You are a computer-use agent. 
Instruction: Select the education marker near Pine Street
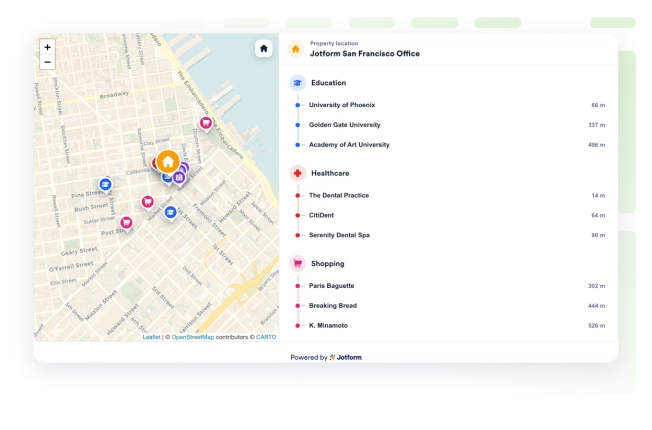pos(105,185)
